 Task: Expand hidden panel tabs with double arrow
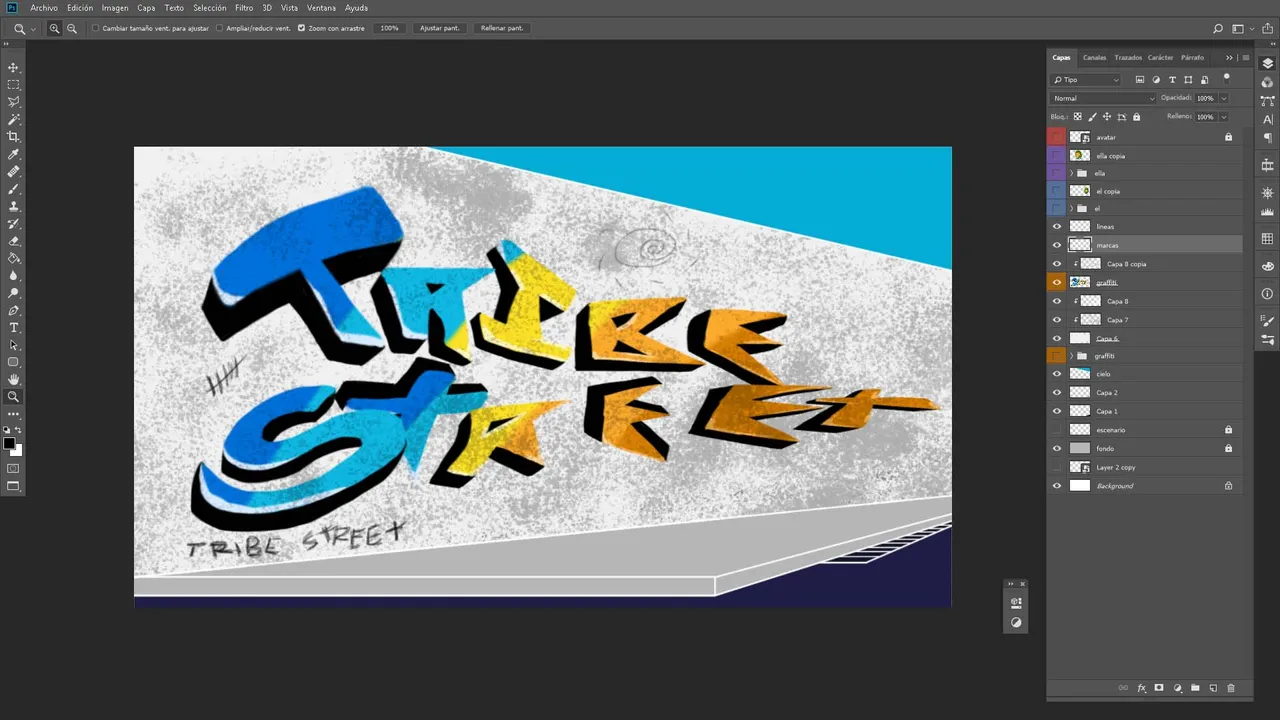[x=1229, y=58]
